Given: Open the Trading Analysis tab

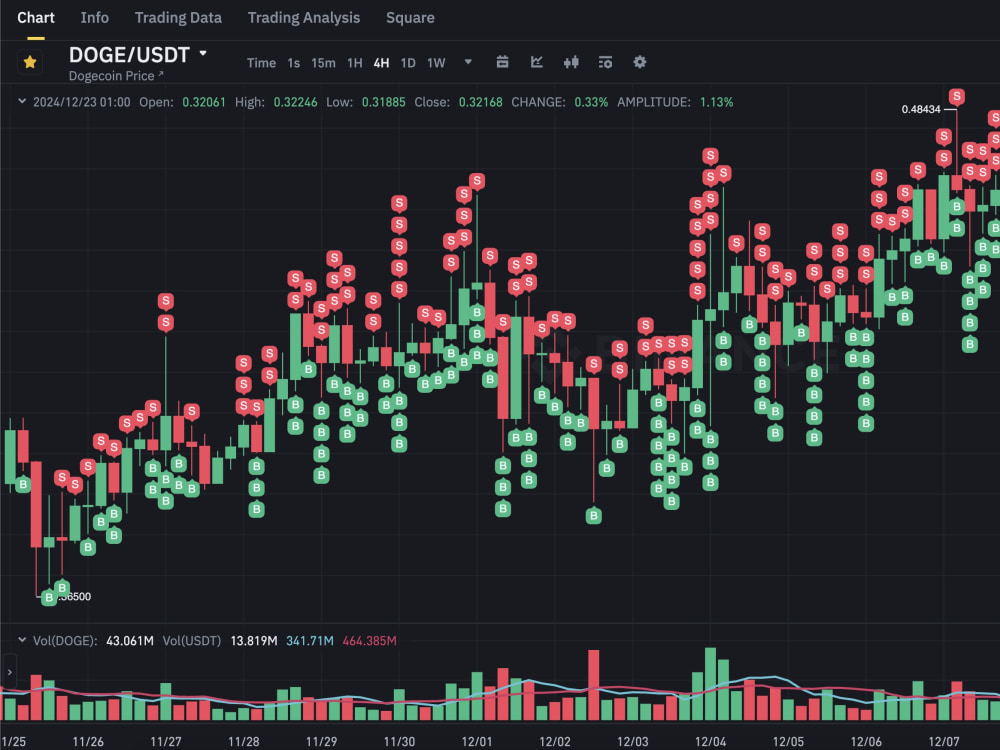Looking at the screenshot, I should click(304, 18).
